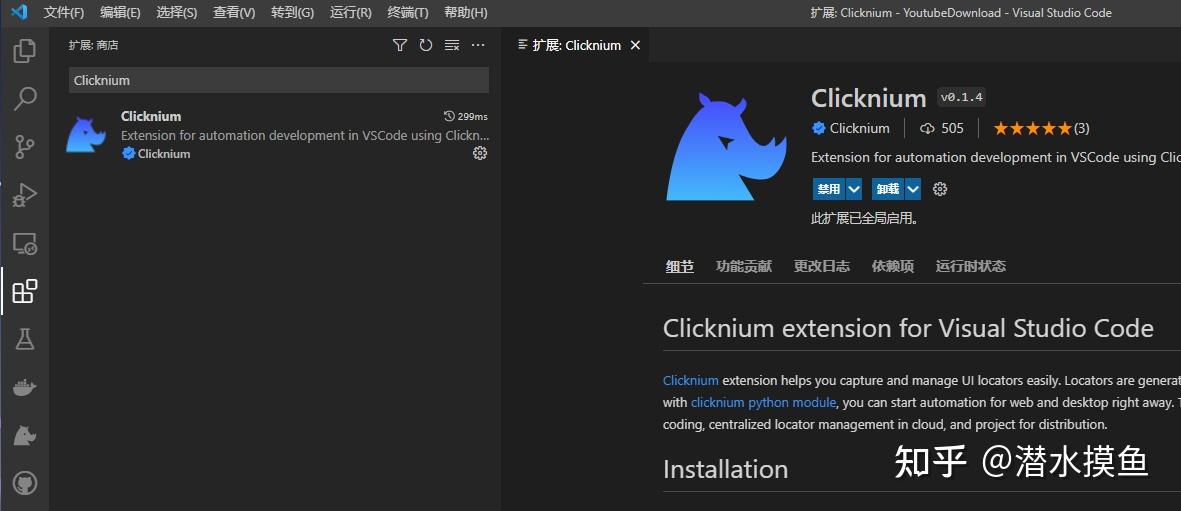
Task: Focus the extensions search field
Action: pos(279,81)
